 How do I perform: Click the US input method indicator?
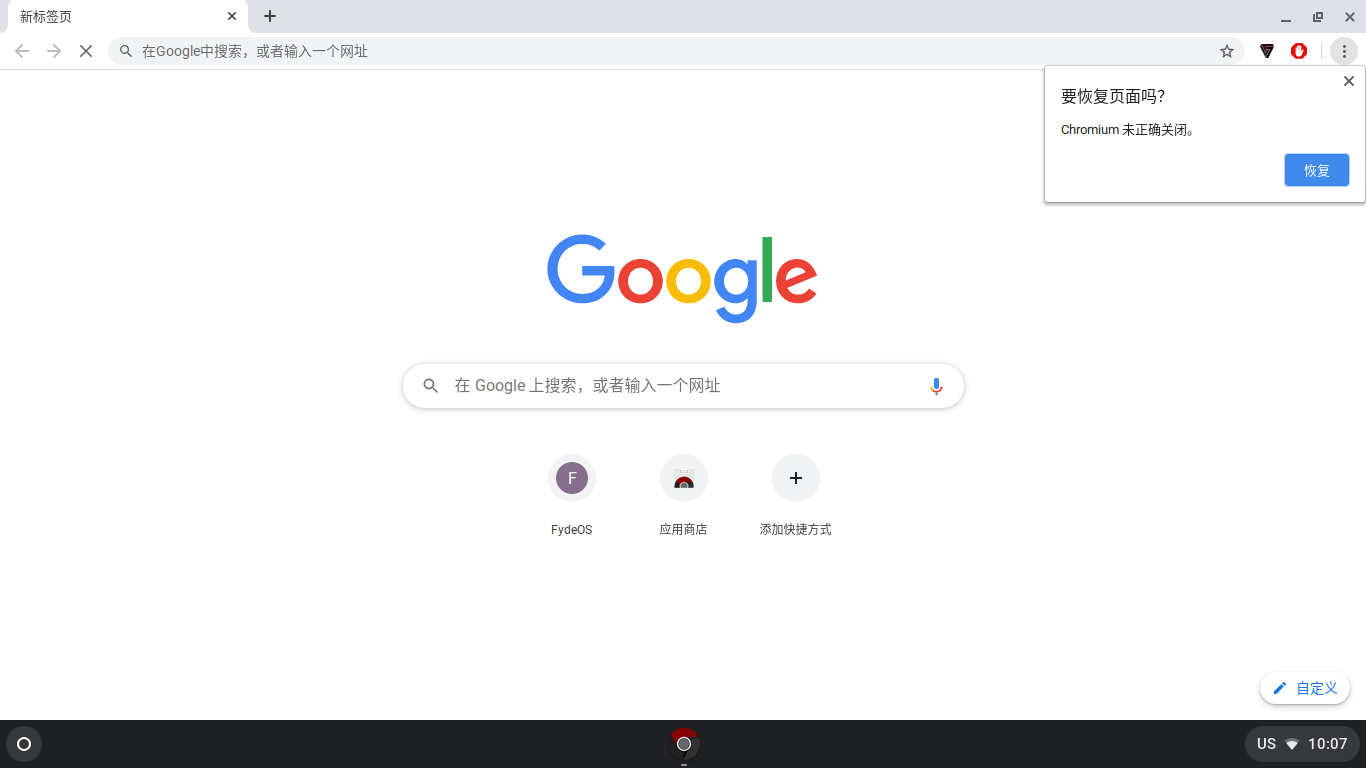(x=1266, y=744)
